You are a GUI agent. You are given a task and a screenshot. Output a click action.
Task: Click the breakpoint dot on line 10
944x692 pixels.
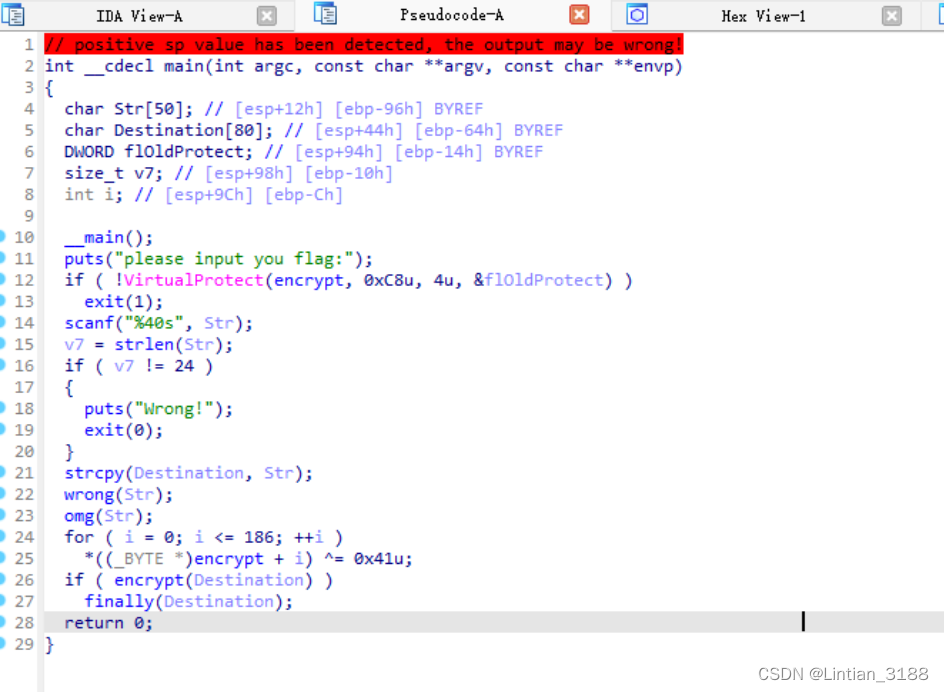(2, 237)
